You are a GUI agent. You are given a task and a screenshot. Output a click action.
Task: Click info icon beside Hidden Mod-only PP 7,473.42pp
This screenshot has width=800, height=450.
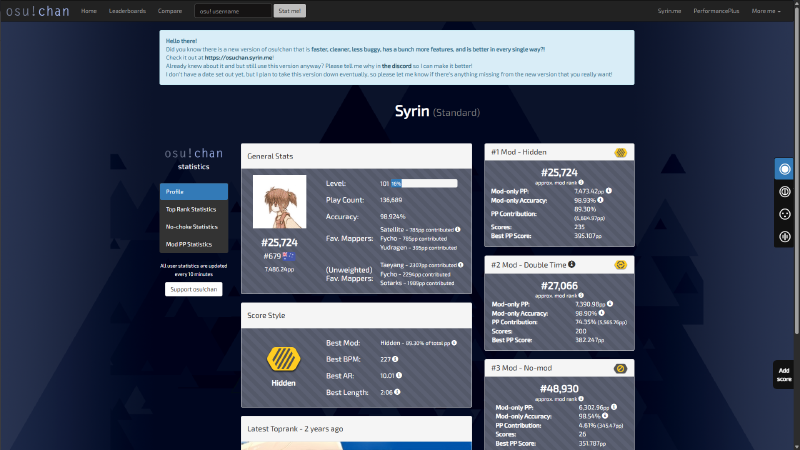[x=609, y=191]
